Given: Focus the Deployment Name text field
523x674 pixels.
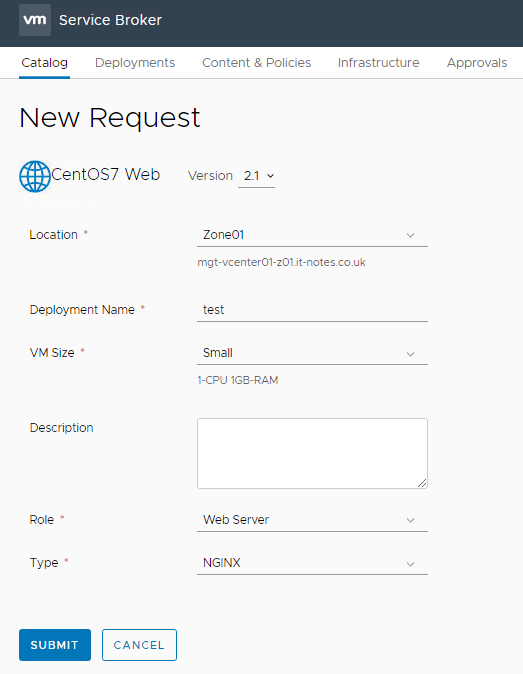Looking at the screenshot, I should (312, 310).
